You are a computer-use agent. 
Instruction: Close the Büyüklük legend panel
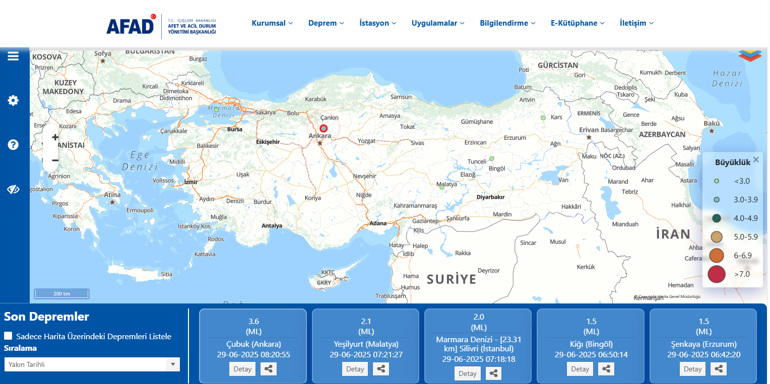point(756,159)
